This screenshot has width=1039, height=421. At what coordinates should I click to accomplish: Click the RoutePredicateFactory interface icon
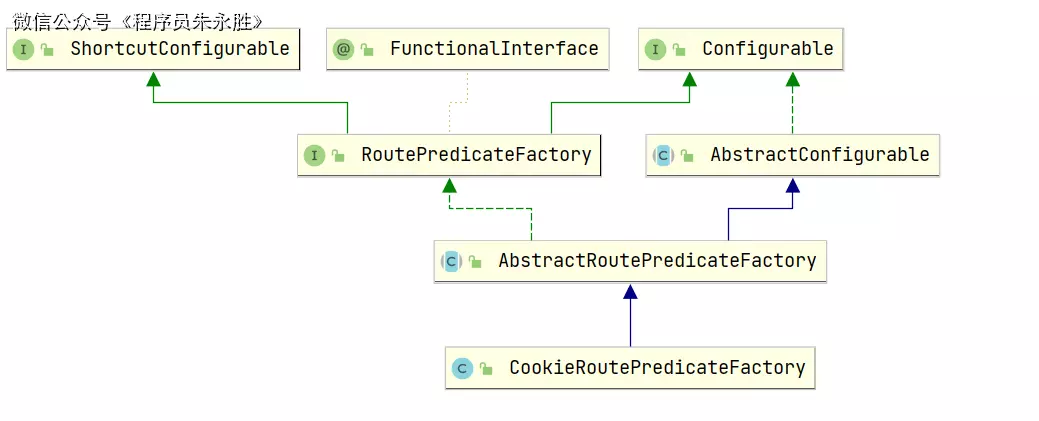pos(315,155)
